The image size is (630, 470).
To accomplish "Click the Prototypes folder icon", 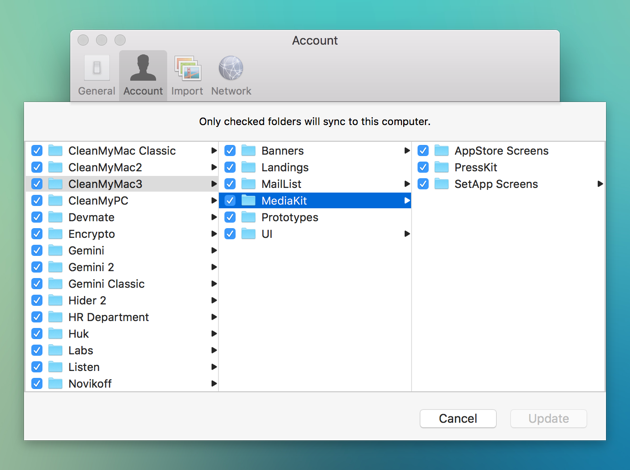I will click(249, 217).
